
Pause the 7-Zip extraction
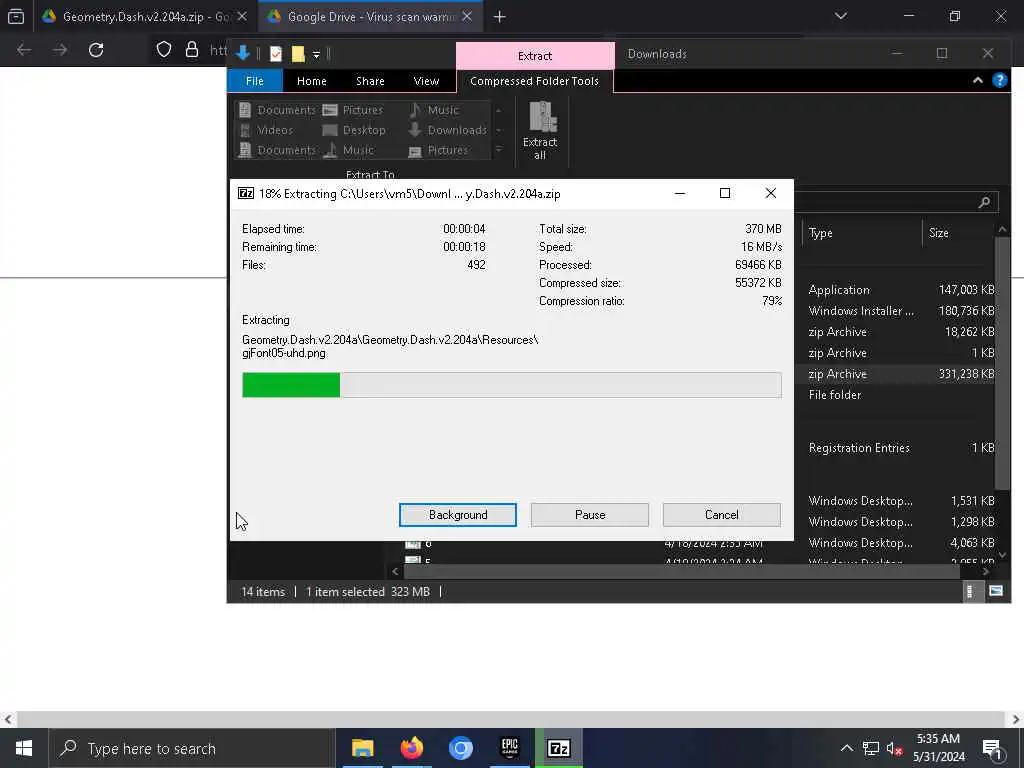[x=590, y=515]
